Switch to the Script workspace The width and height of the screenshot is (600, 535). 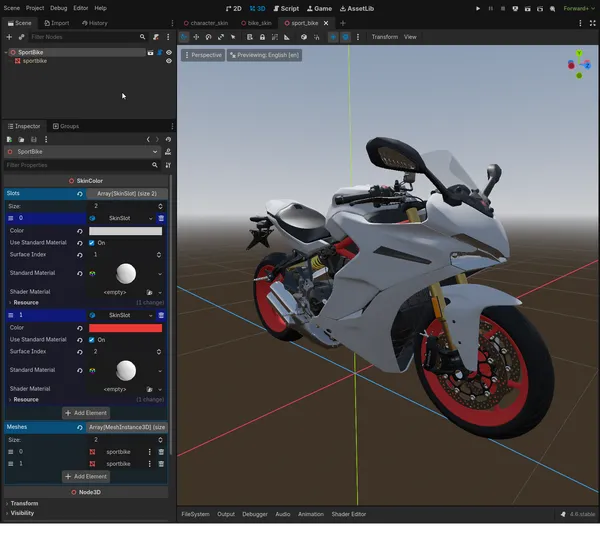coord(286,8)
